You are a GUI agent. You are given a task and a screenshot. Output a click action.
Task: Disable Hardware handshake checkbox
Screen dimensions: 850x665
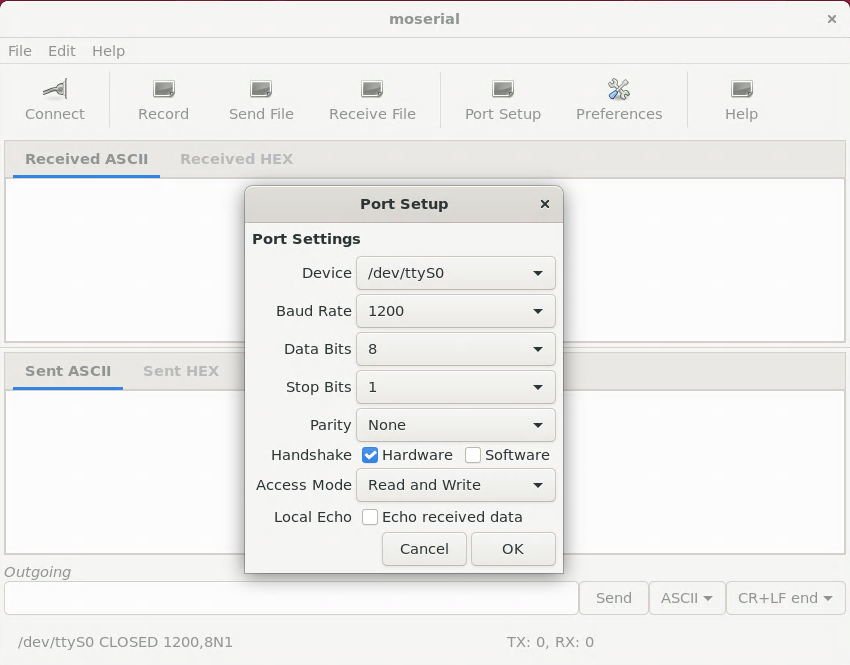tap(370, 455)
